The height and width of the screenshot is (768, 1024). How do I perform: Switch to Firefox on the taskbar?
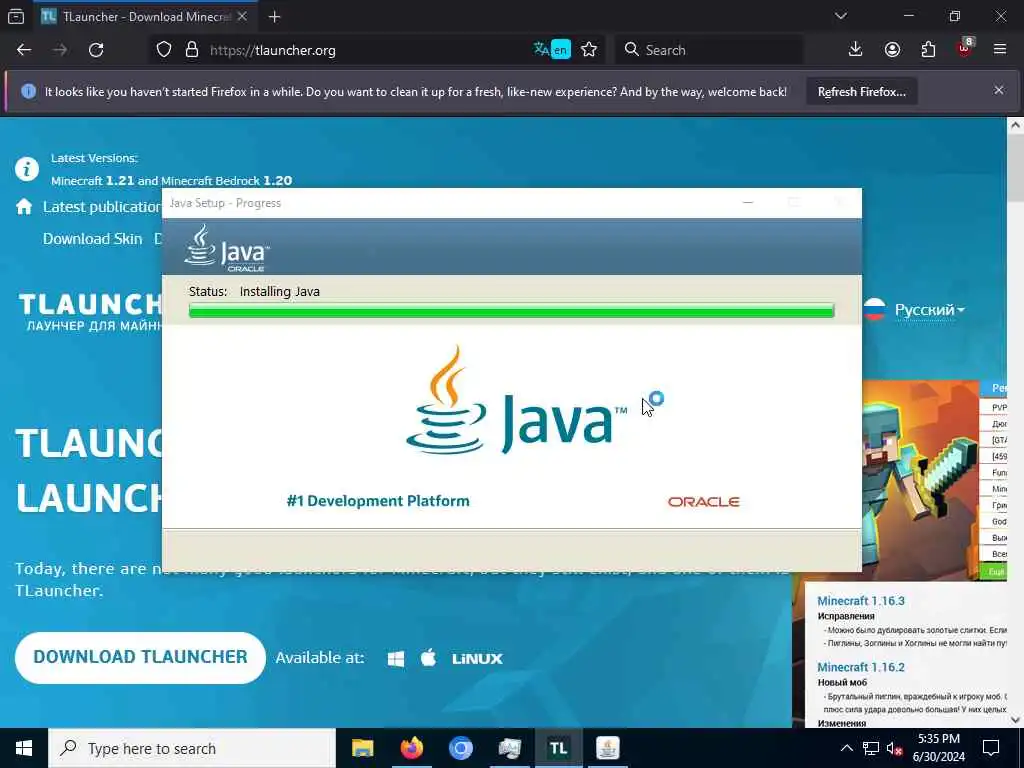[411, 748]
